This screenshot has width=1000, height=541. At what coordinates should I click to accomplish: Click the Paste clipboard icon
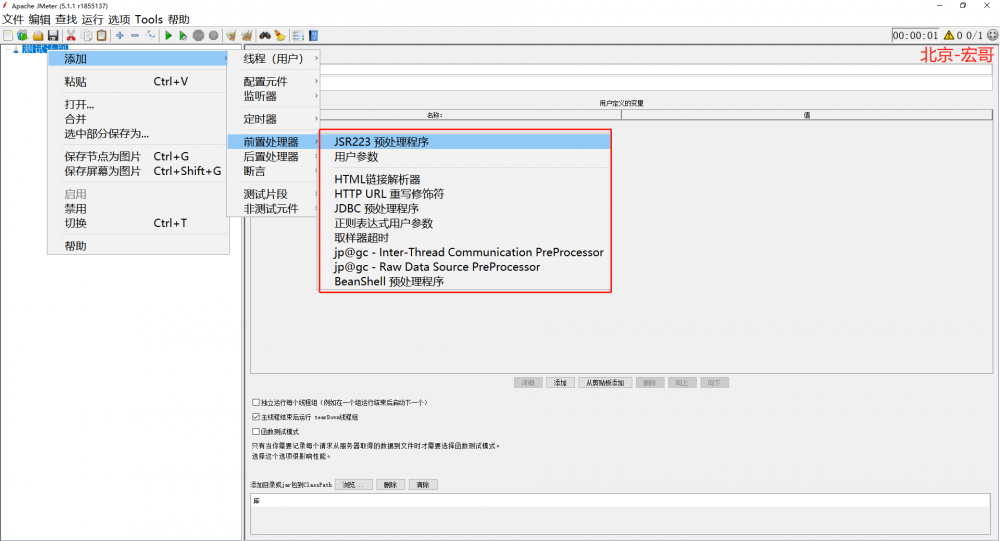[x=101, y=36]
